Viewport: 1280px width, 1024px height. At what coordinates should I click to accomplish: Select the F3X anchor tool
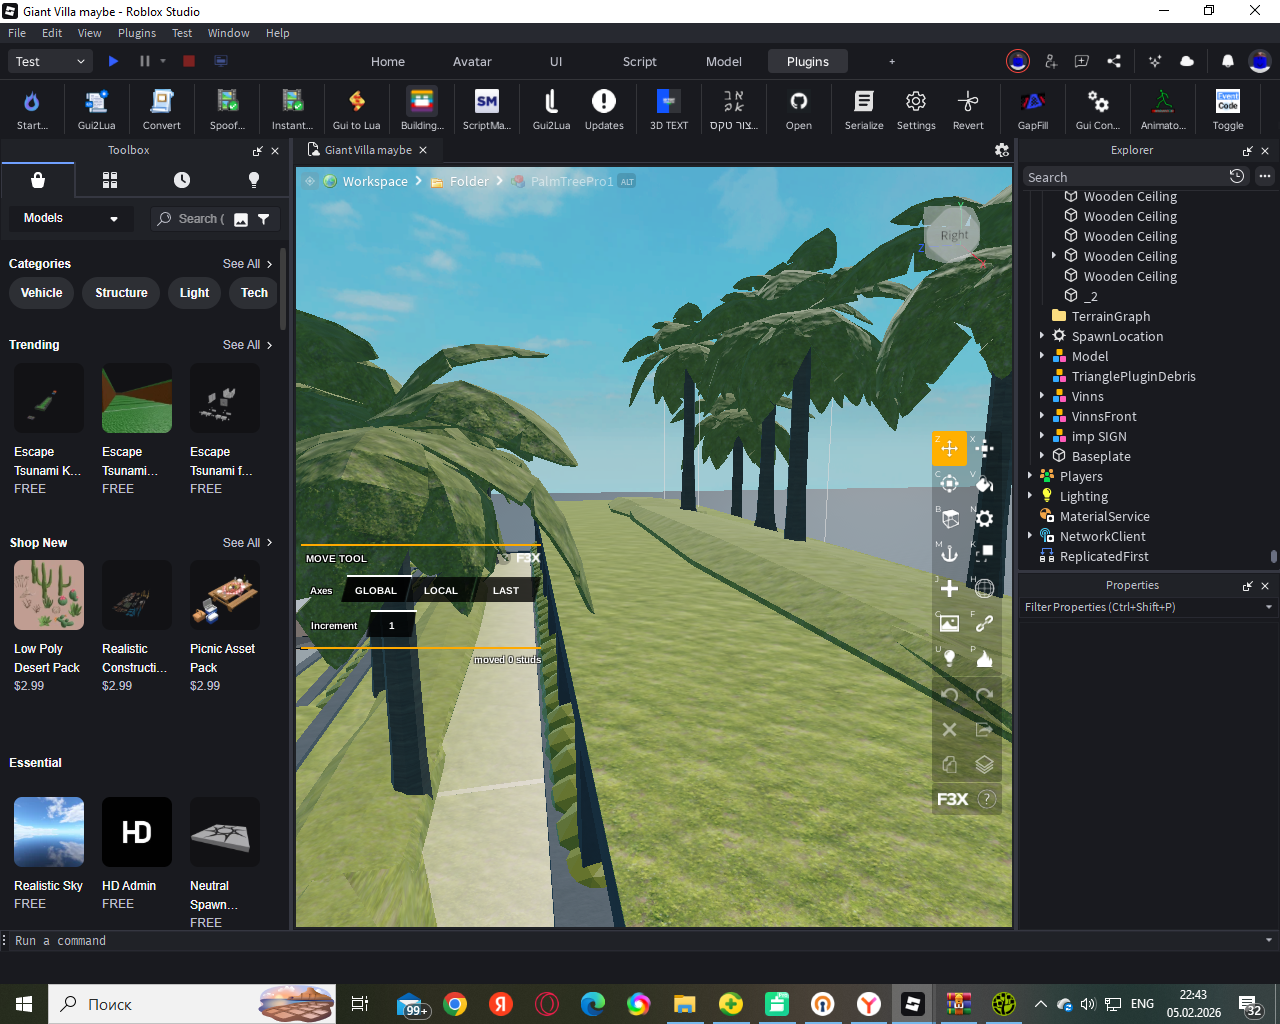click(949, 553)
